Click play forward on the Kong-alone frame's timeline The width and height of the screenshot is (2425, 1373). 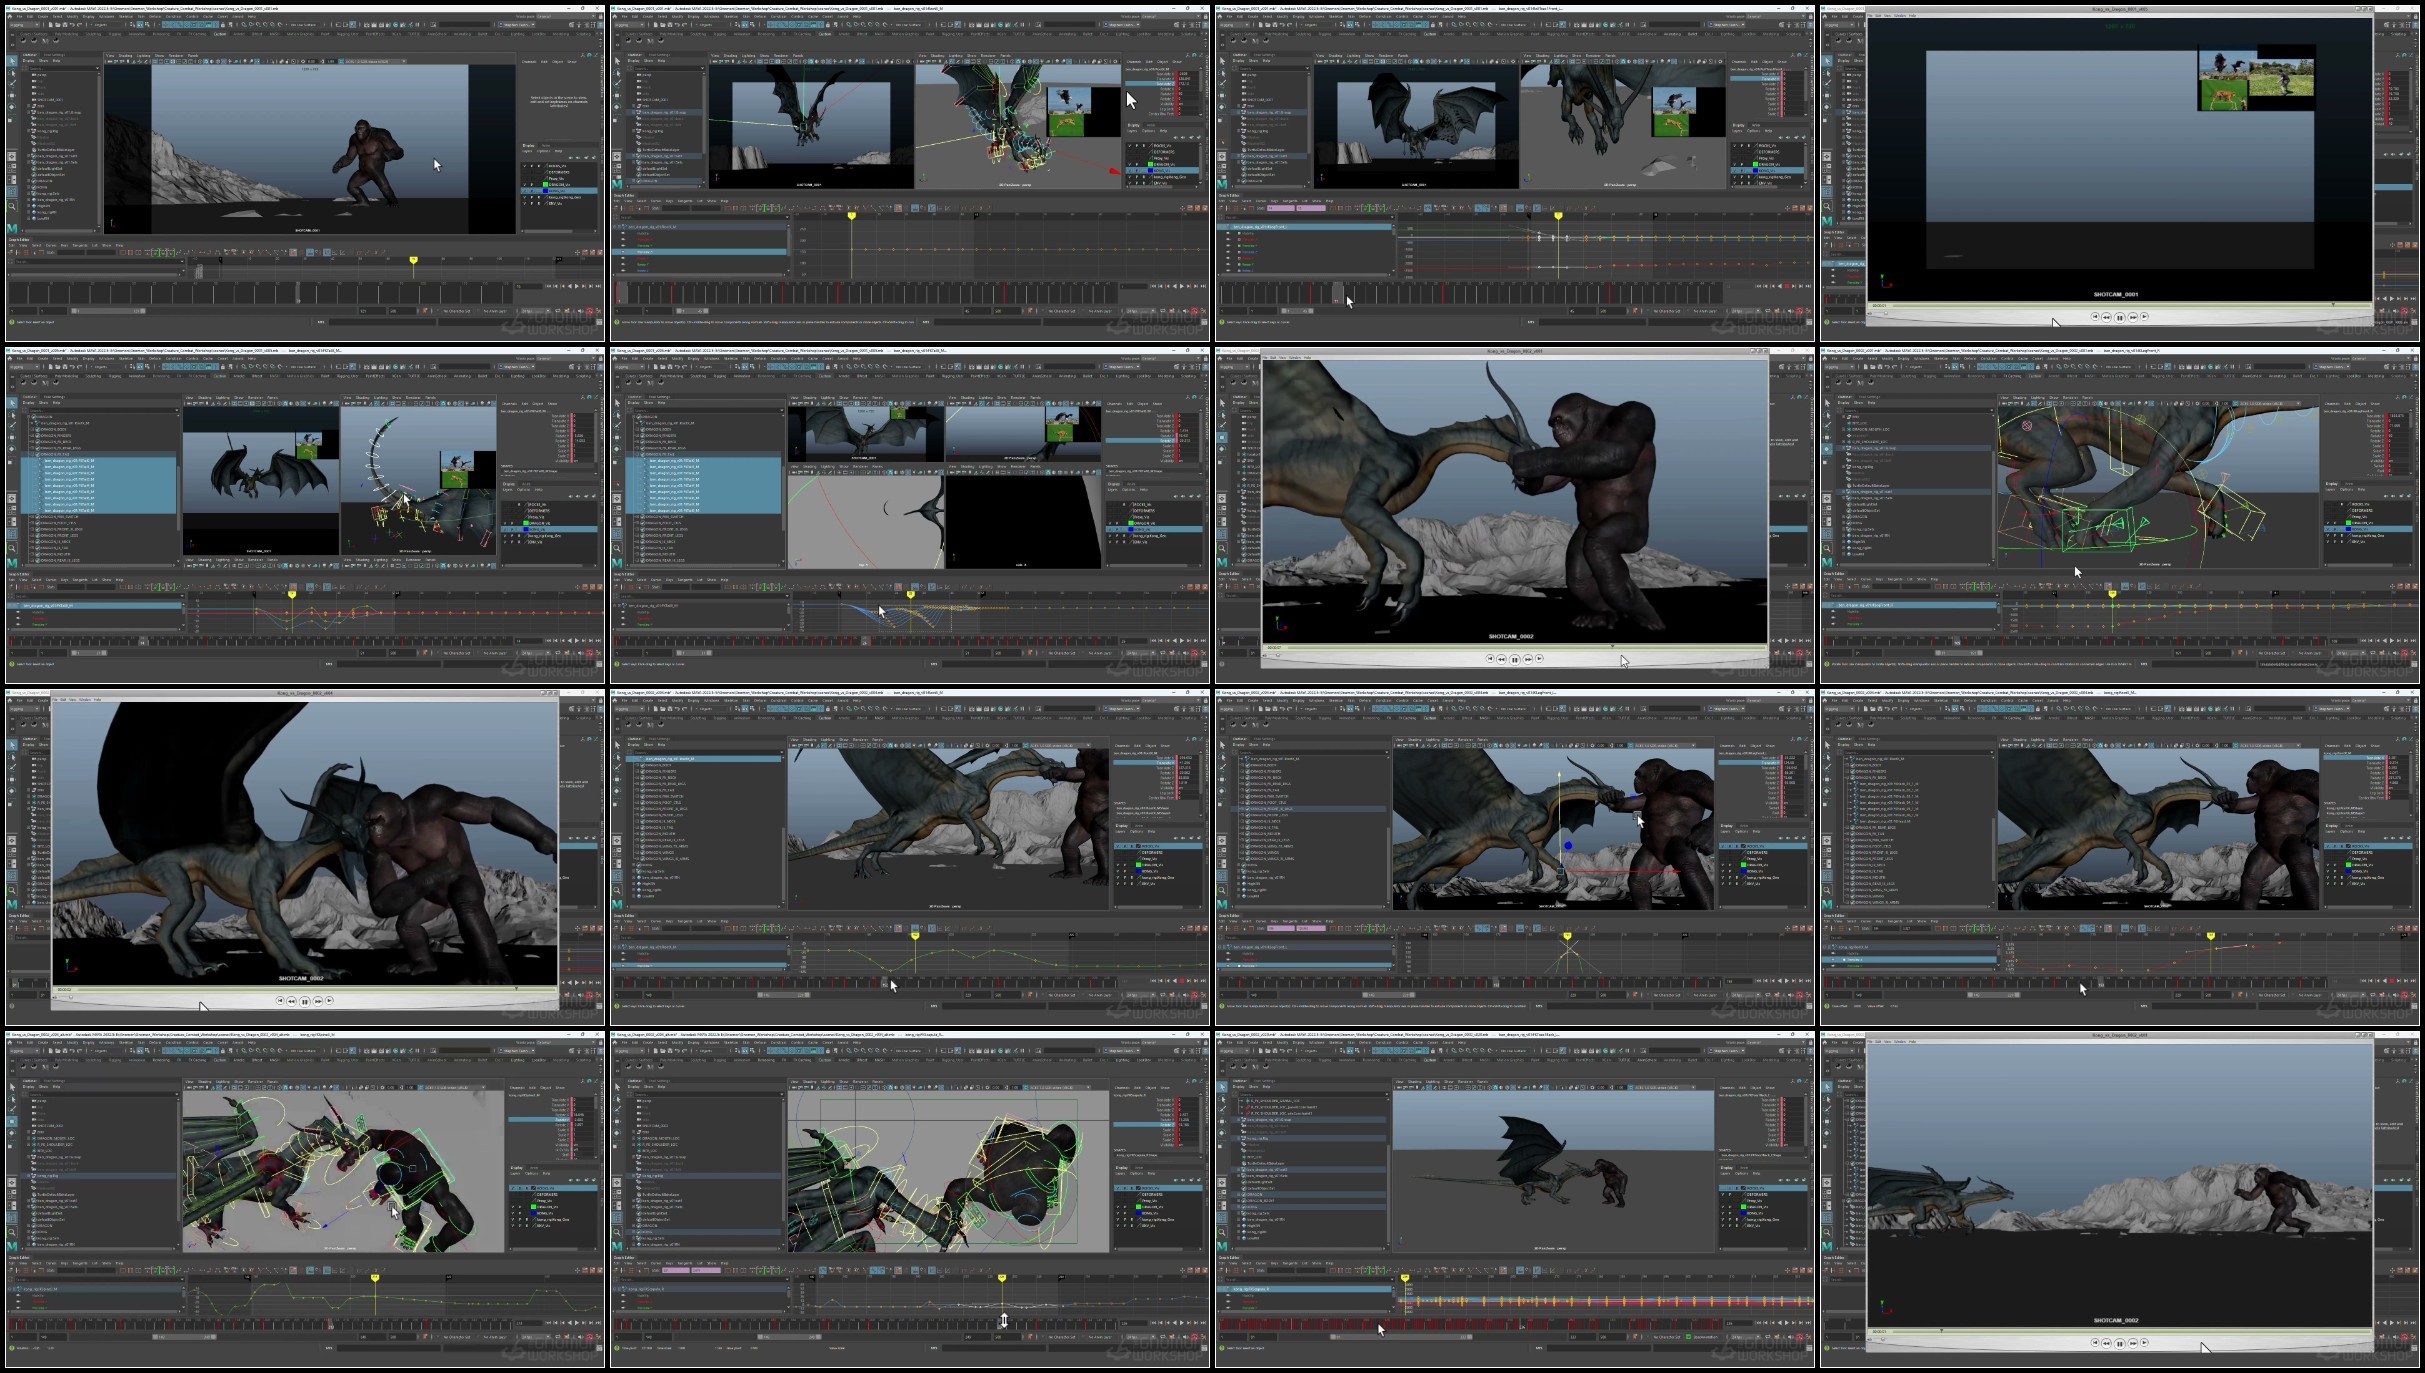(577, 286)
